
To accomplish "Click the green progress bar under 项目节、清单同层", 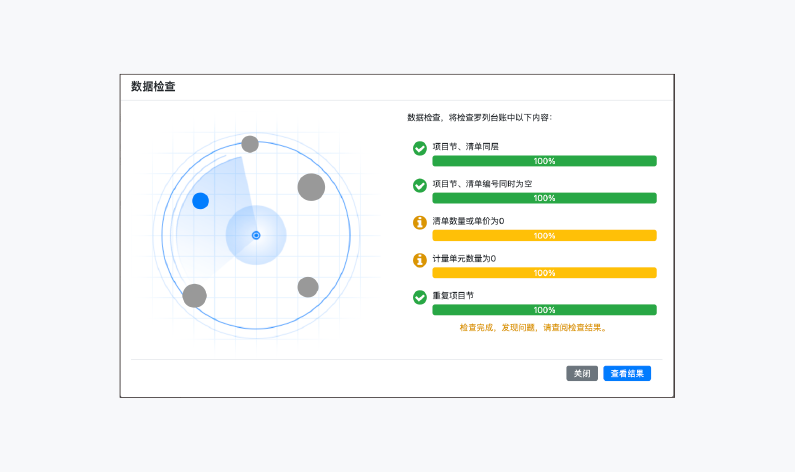I will (x=544, y=161).
